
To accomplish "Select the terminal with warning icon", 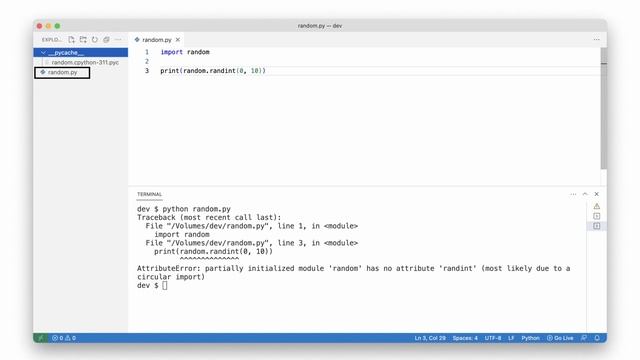I will [x=597, y=206].
